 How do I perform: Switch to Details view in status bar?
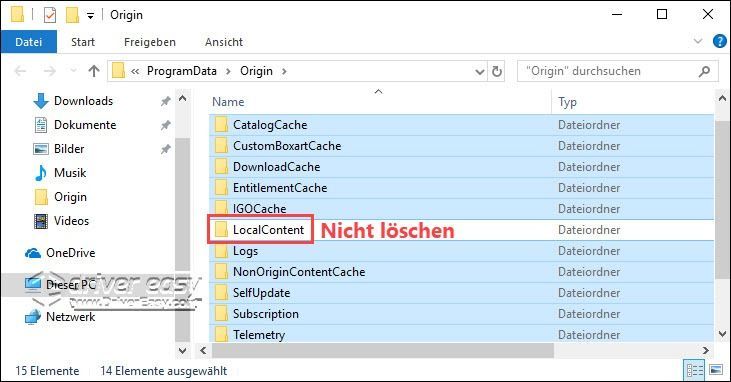coord(694,370)
